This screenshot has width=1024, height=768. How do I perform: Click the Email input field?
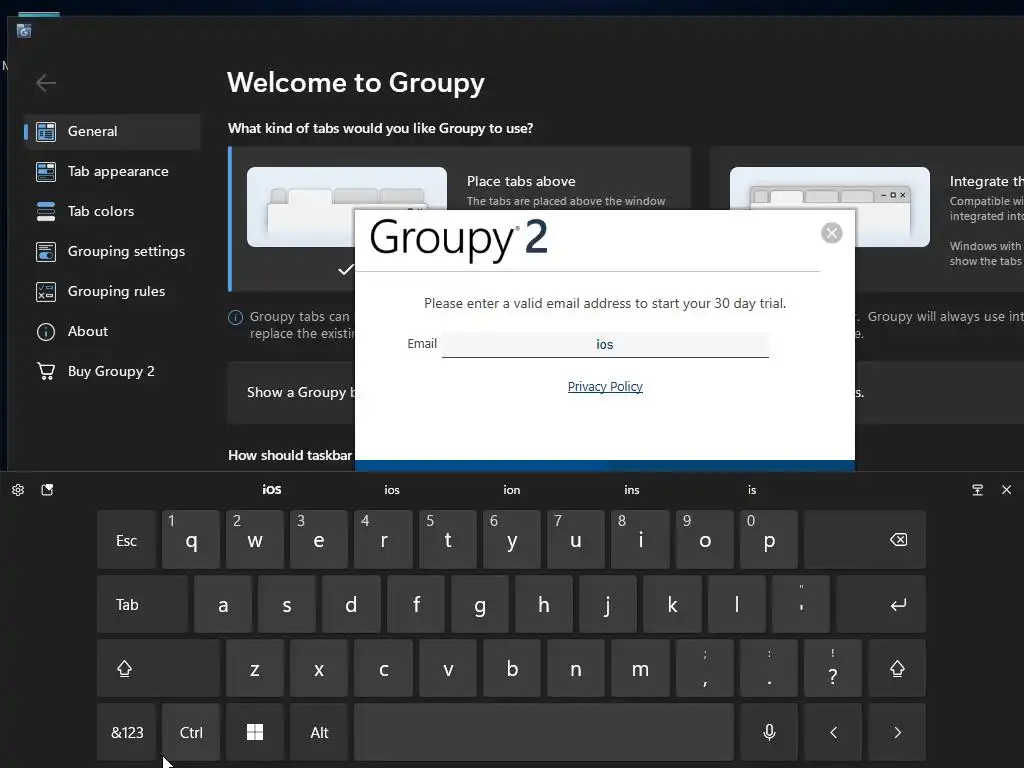[605, 344]
